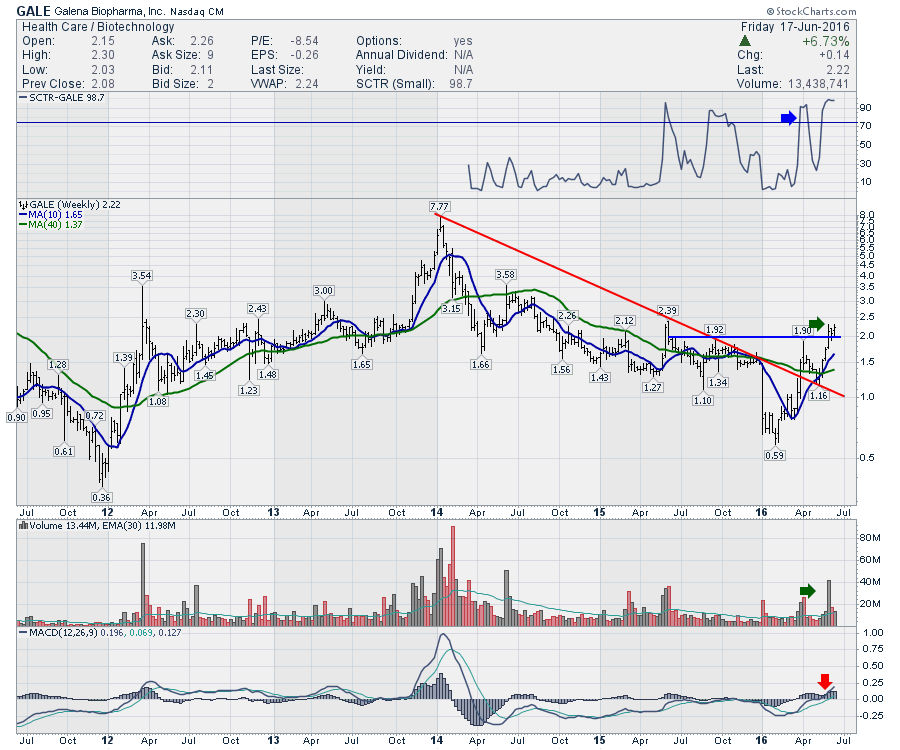900x750 pixels.
Task: Select the EPS value -0.26
Action: coord(304,55)
